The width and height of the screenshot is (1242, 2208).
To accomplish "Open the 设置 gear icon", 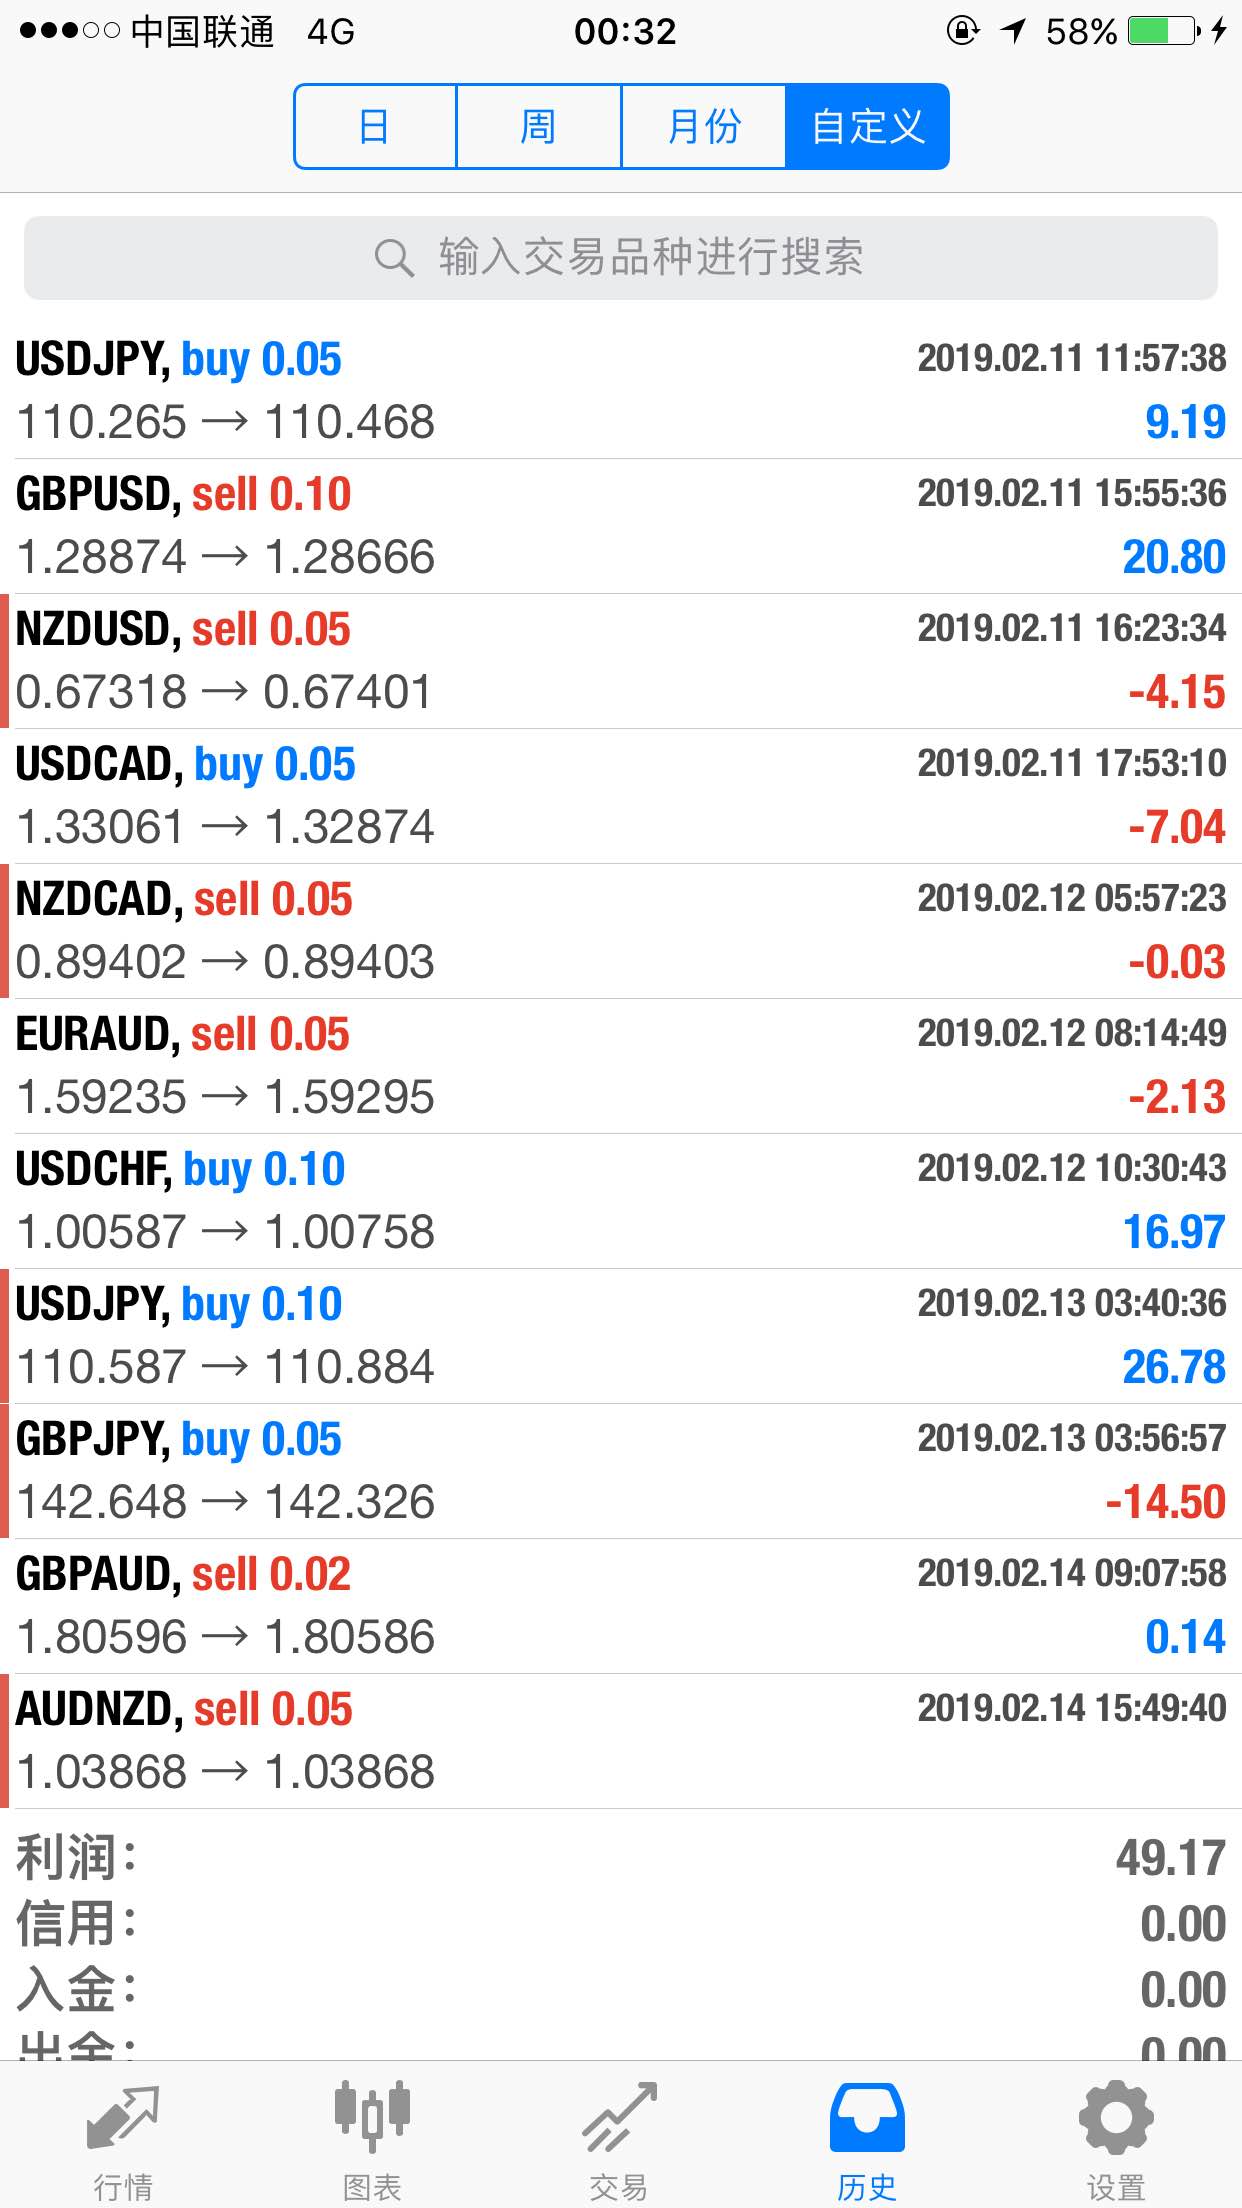I will tap(1116, 2117).
